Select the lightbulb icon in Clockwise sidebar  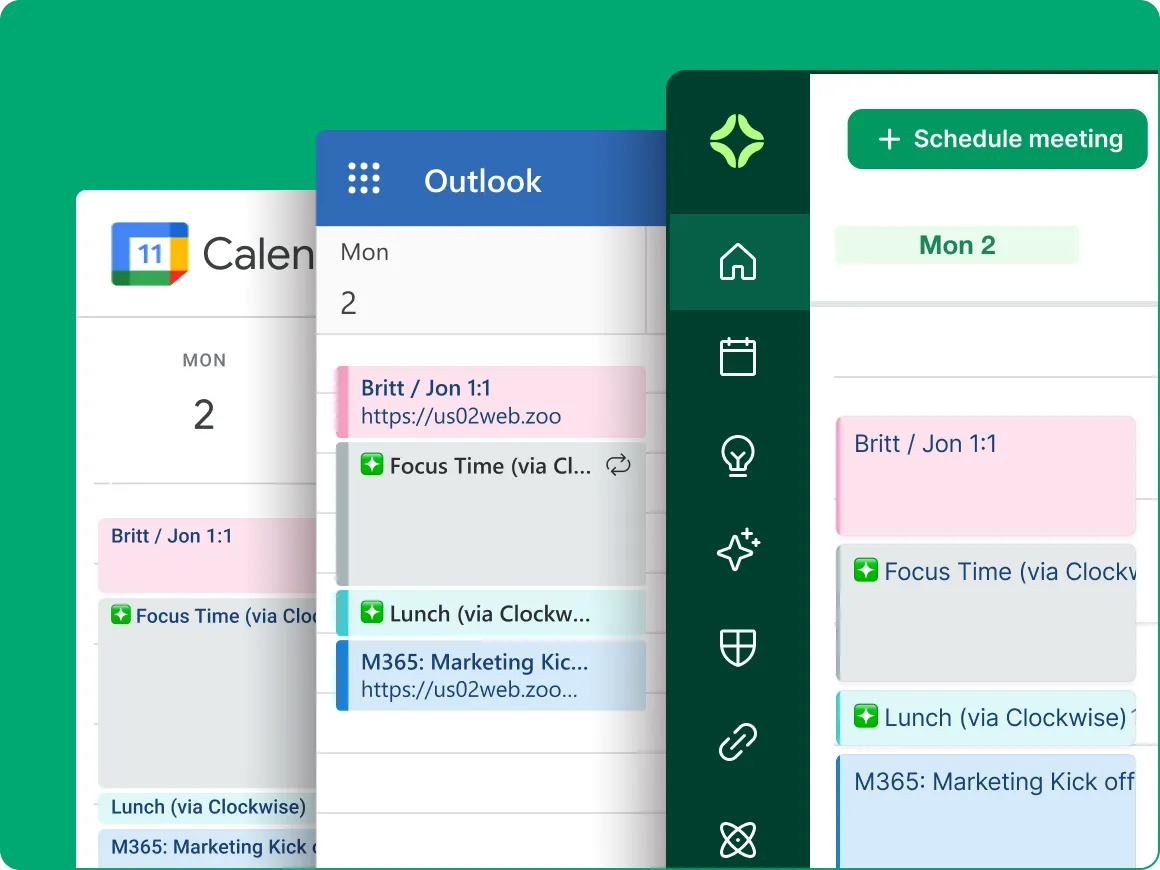(738, 456)
